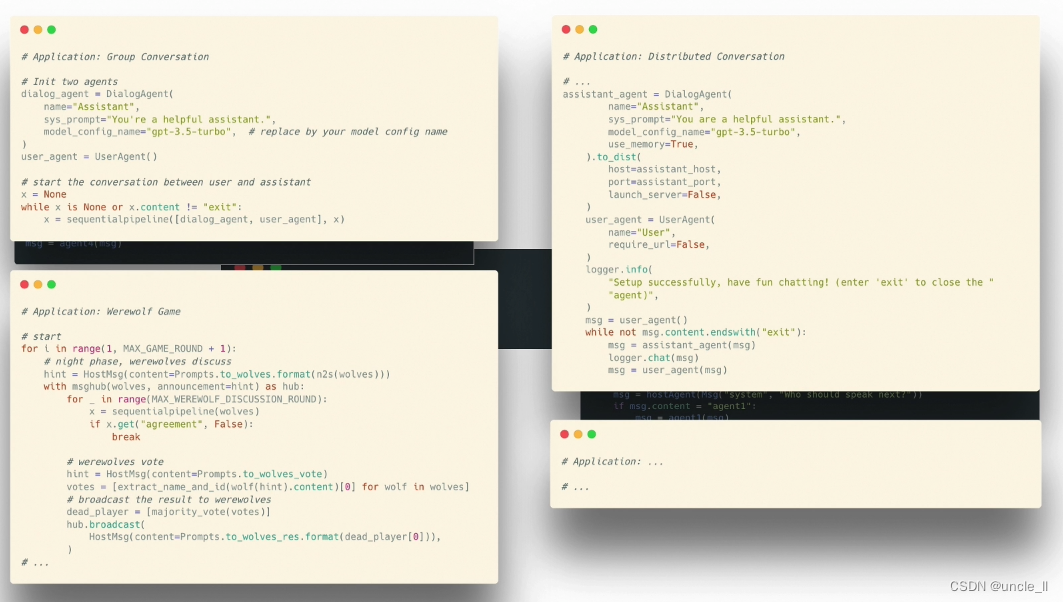Close the empty '# Application: ...' window
The width and height of the screenshot is (1063, 602).
pos(565,434)
